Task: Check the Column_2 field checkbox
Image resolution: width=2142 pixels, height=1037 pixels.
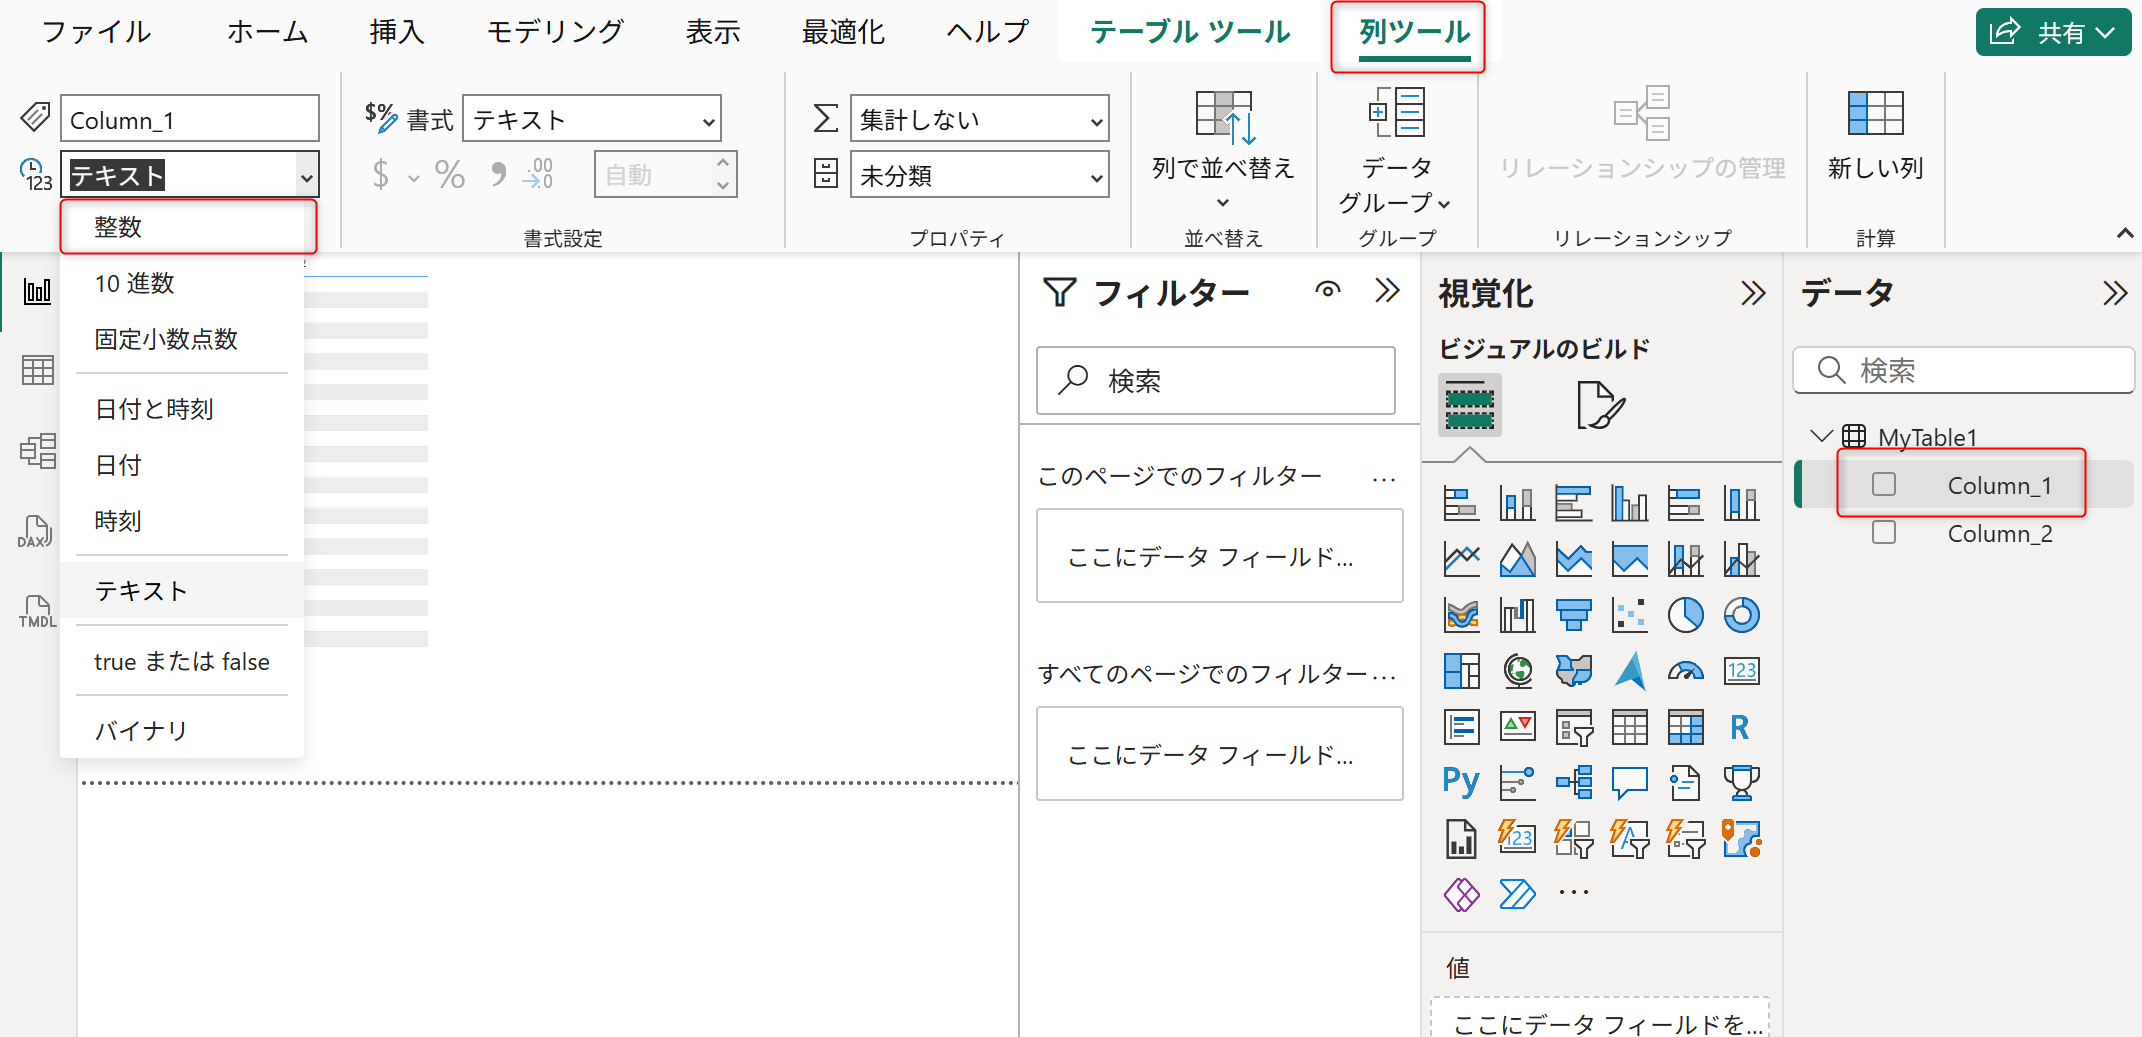Action: 1884,533
